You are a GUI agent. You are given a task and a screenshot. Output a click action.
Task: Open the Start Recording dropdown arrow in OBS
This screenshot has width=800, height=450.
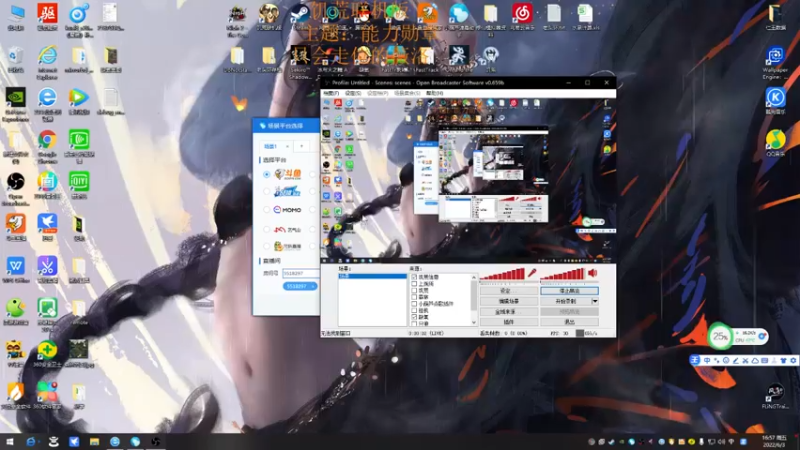(x=595, y=301)
